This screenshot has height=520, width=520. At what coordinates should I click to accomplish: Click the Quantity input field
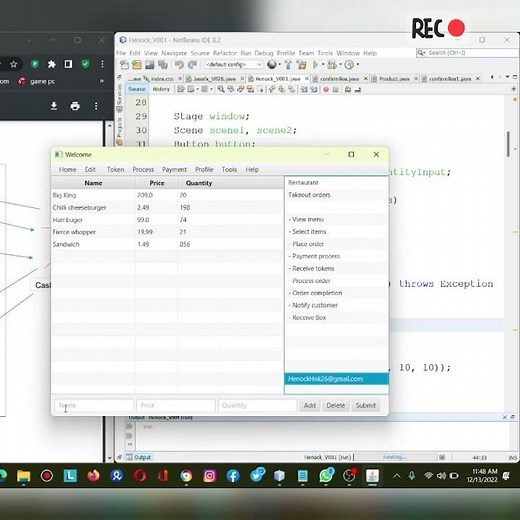(257, 405)
